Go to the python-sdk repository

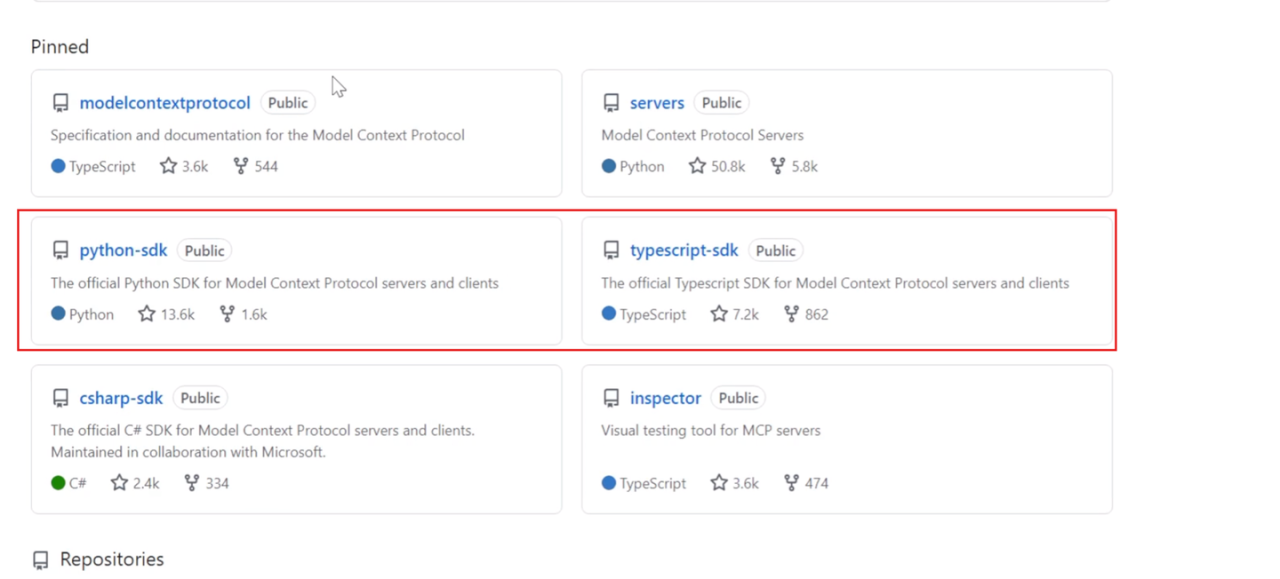123,250
